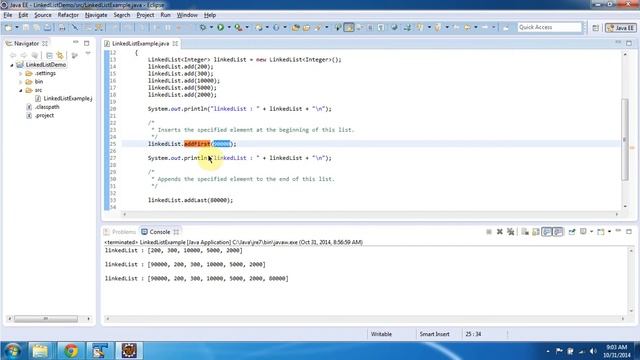Image resolution: width=640 pixels, height=360 pixels.
Task: Open the Window menu
Action: click(x=187, y=15)
